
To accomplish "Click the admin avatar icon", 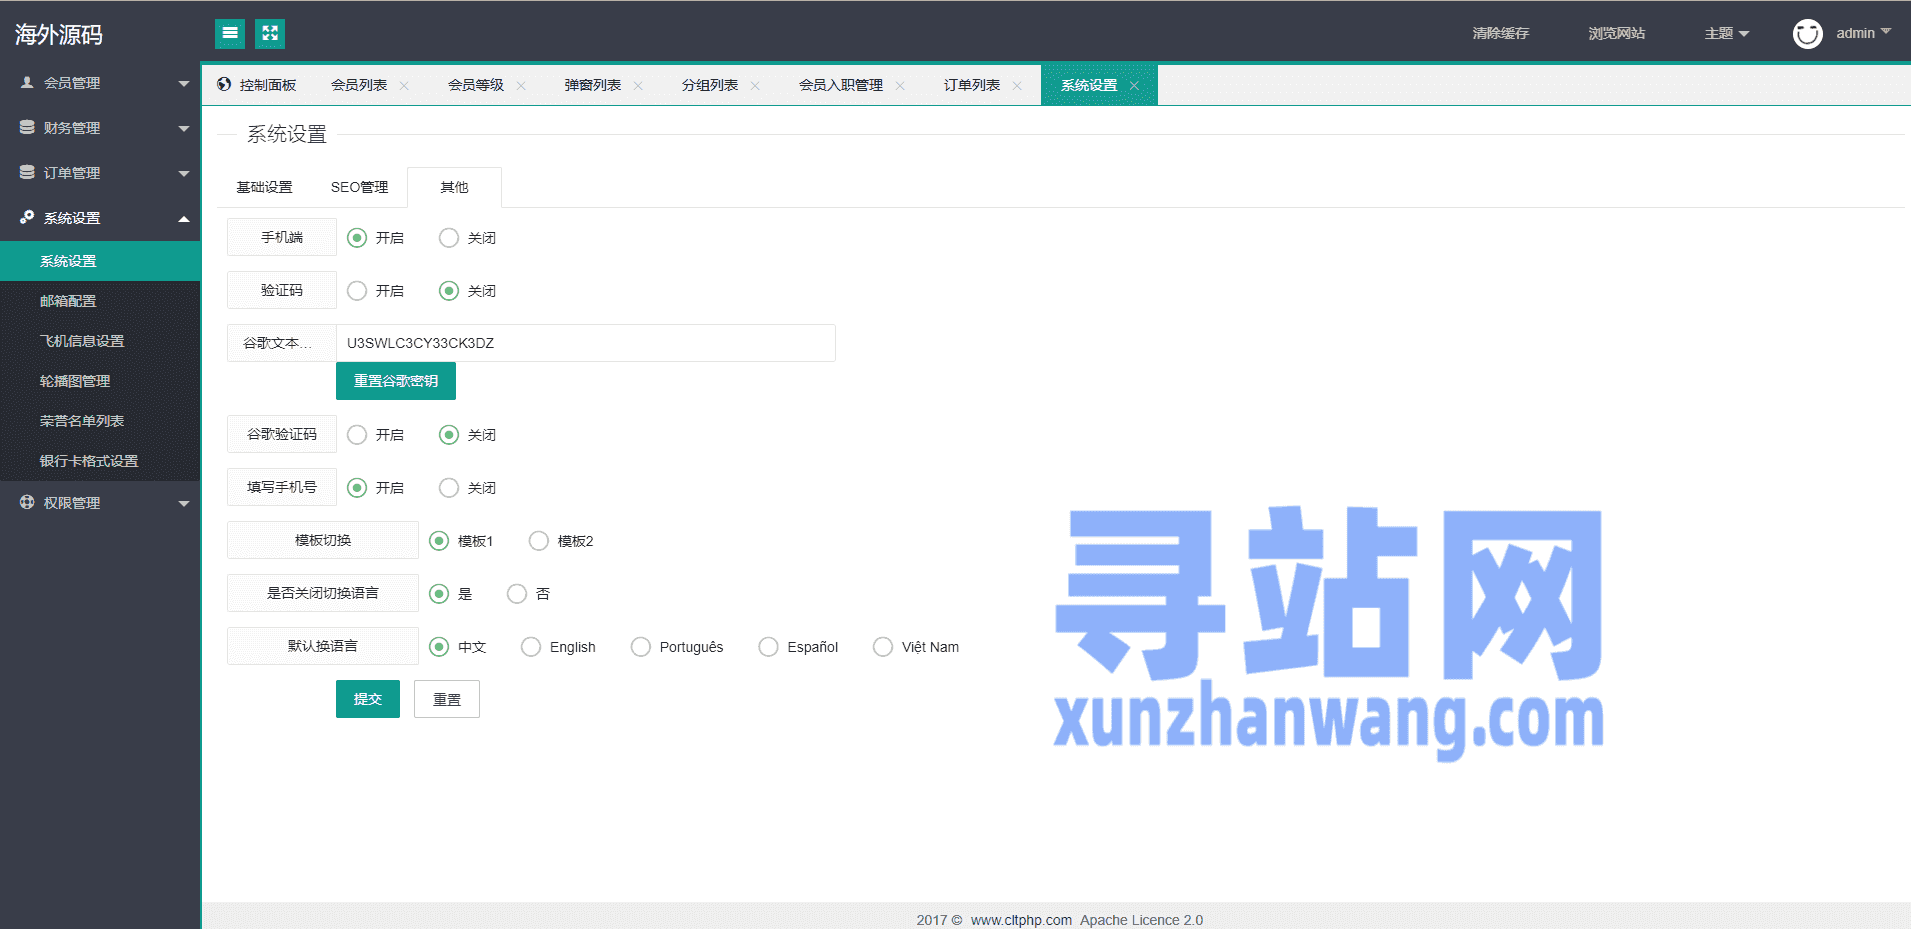I will [1807, 34].
